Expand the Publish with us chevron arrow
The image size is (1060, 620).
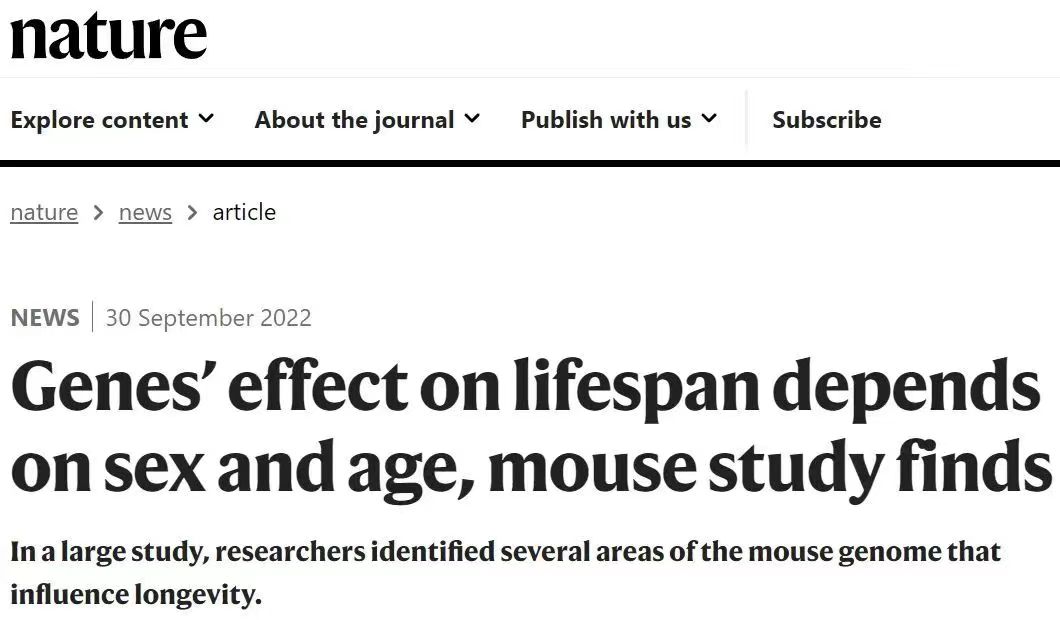709,119
